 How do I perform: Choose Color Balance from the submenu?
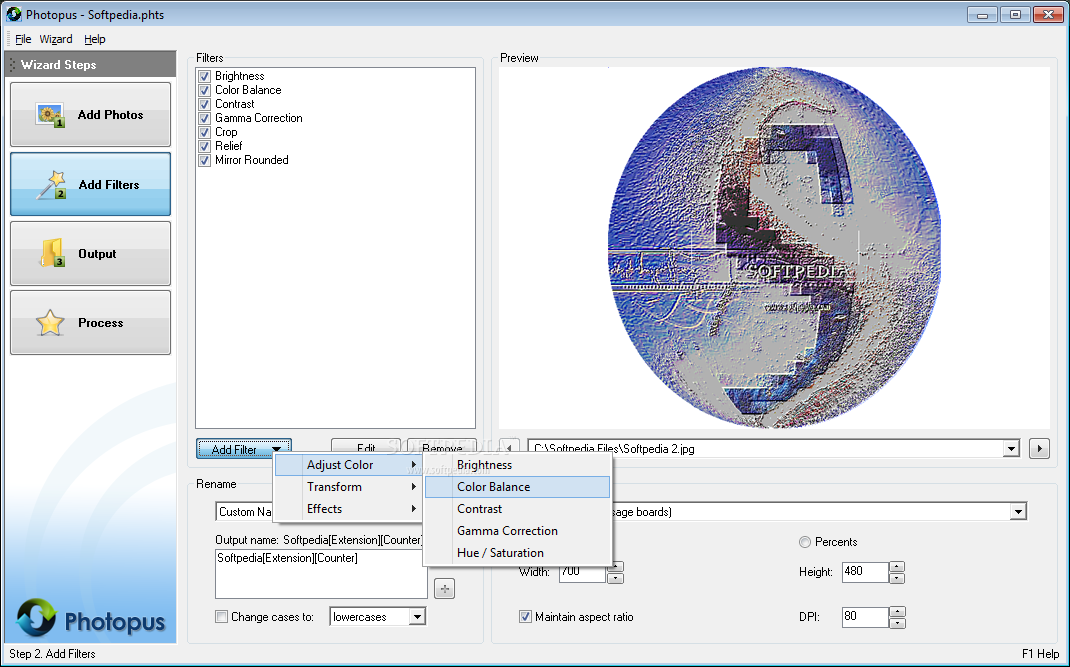(517, 487)
